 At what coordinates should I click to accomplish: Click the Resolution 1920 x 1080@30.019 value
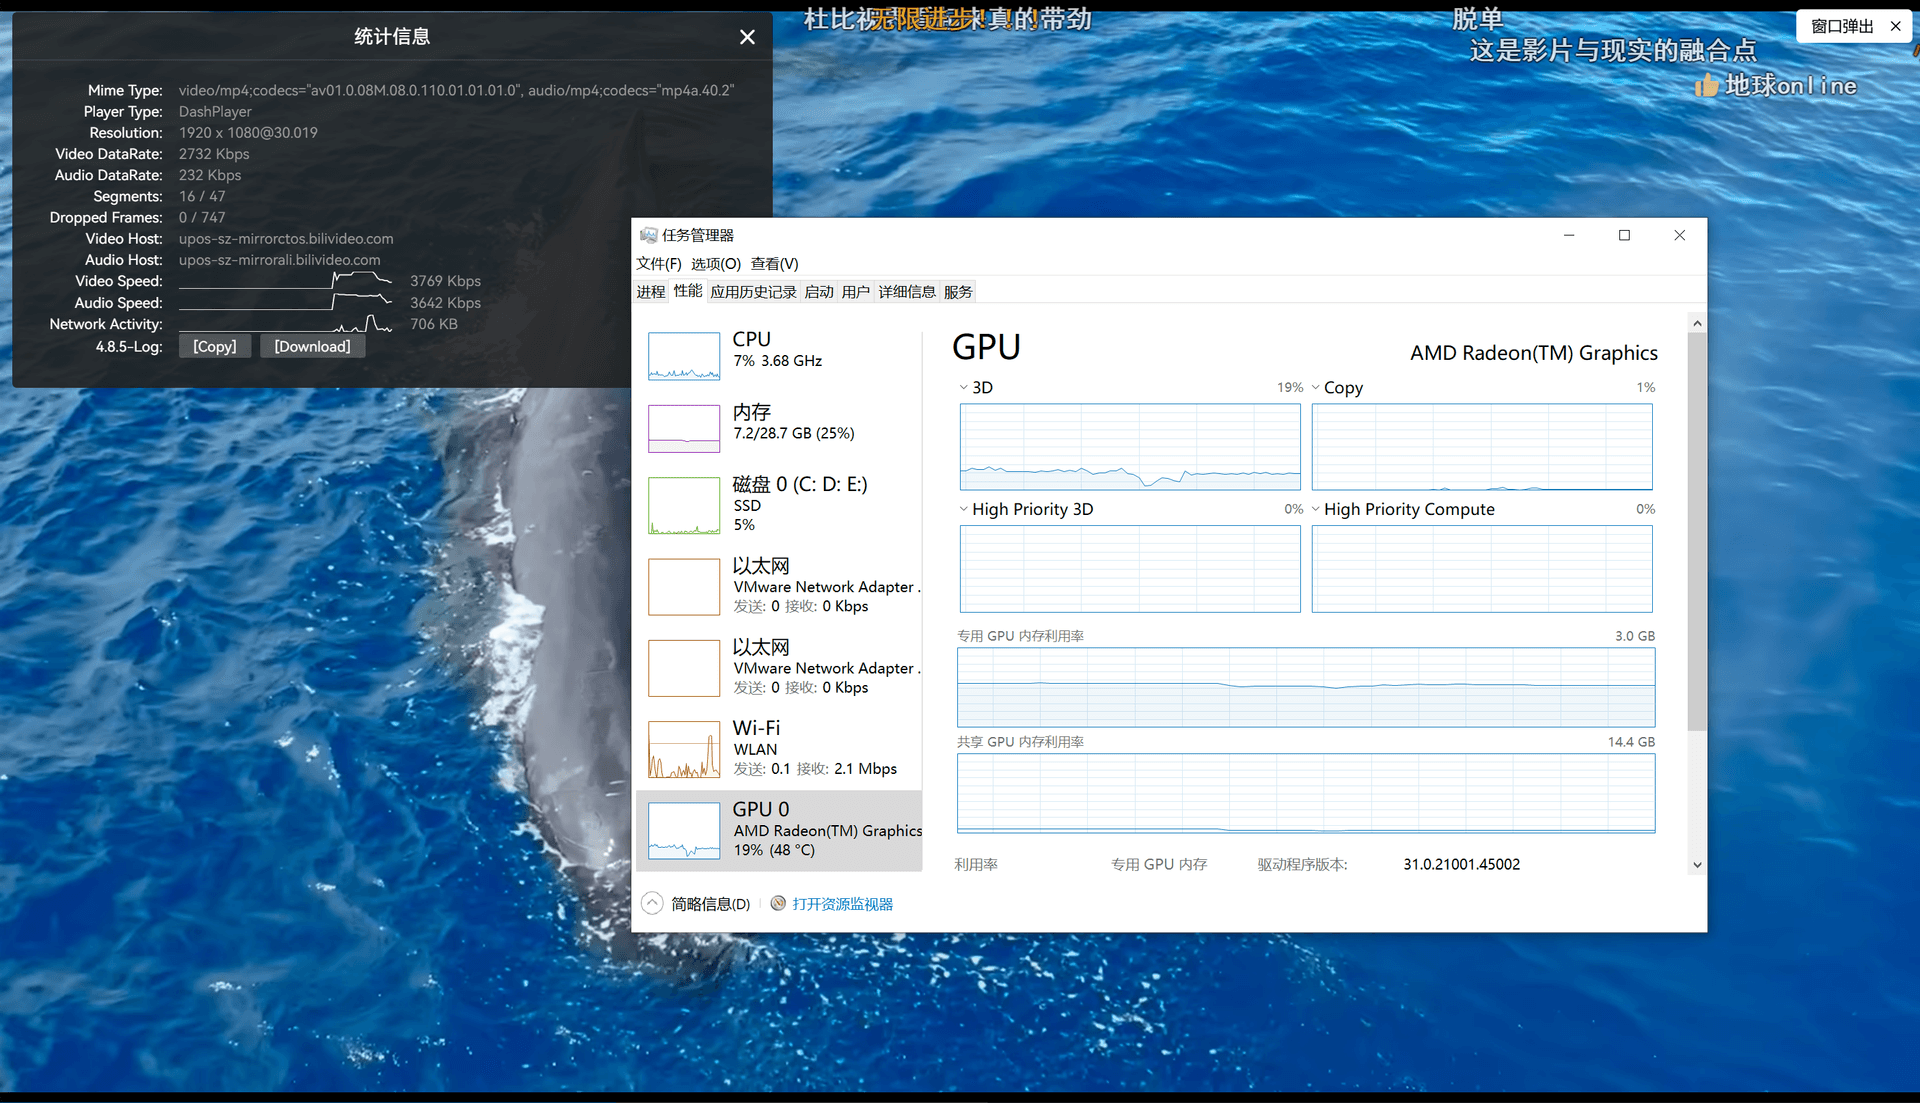pyautogui.click(x=248, y=133)
